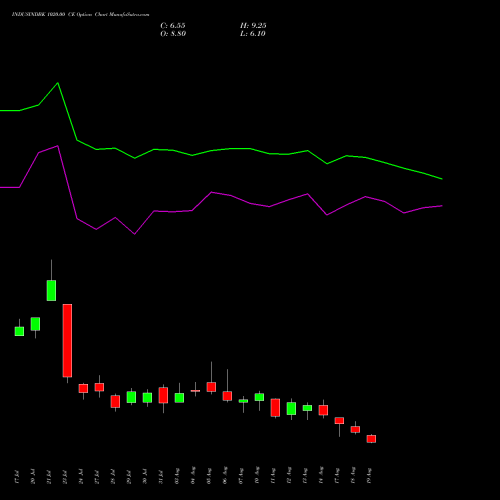This screenshot has height=500, width=500.
Task: Select the last red candle on the chart
Action: click(x=371, y=439)
